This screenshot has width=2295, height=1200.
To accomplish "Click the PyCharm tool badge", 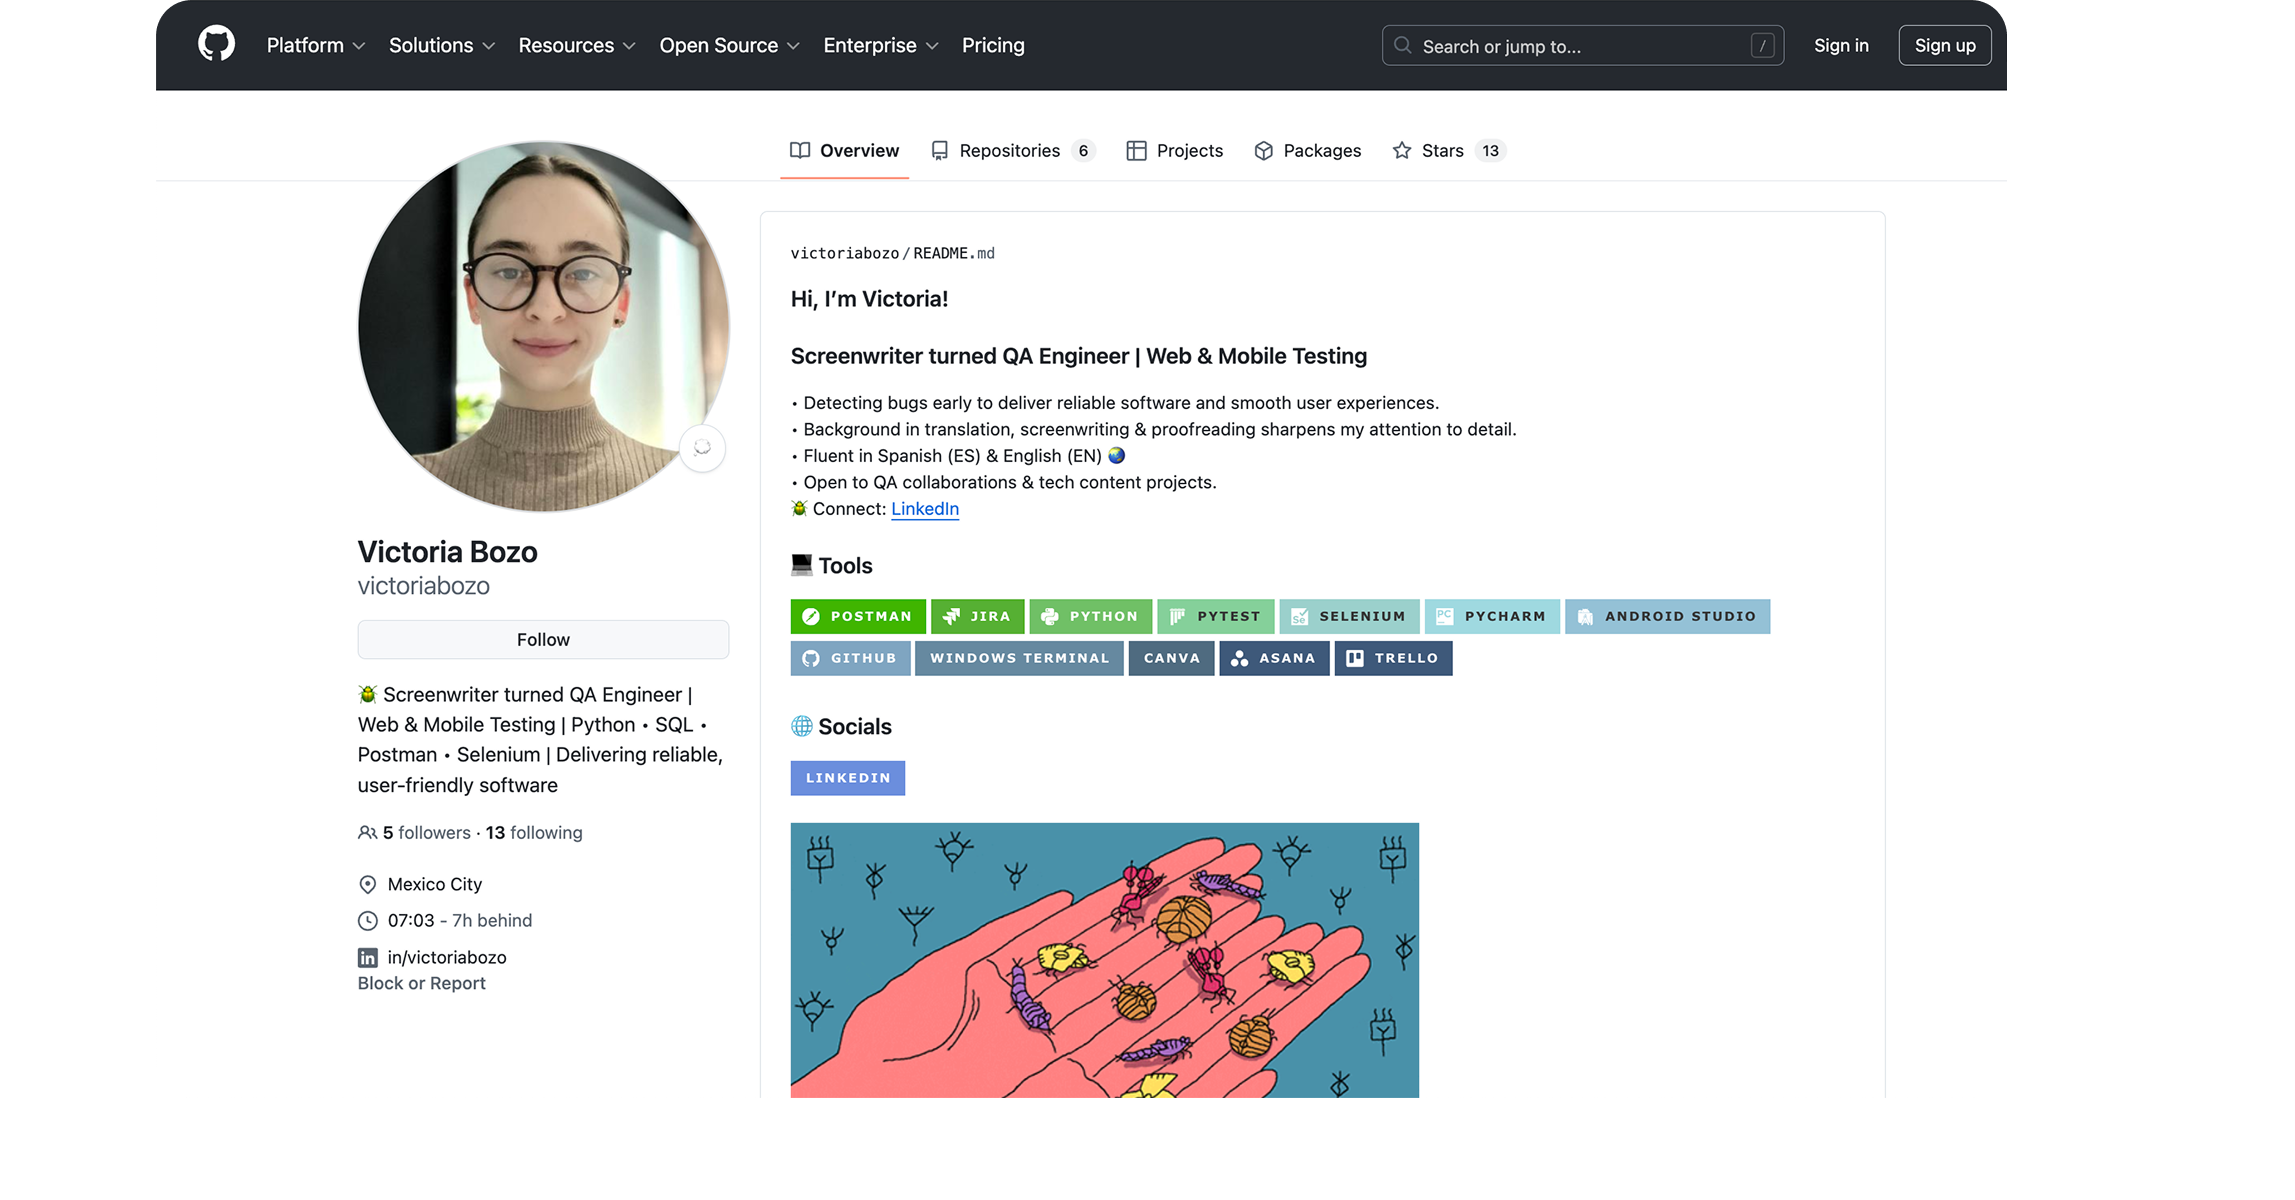I will [x=1491, y=616].
